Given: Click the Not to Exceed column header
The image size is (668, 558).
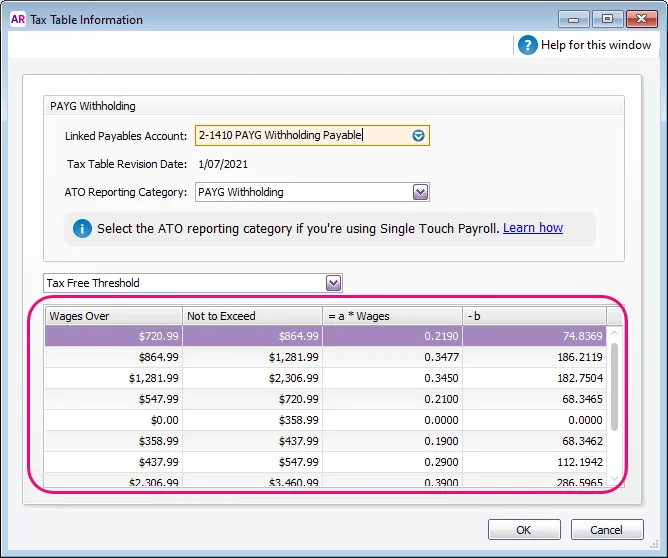Looking at the screenshot, I should [252, 316].
